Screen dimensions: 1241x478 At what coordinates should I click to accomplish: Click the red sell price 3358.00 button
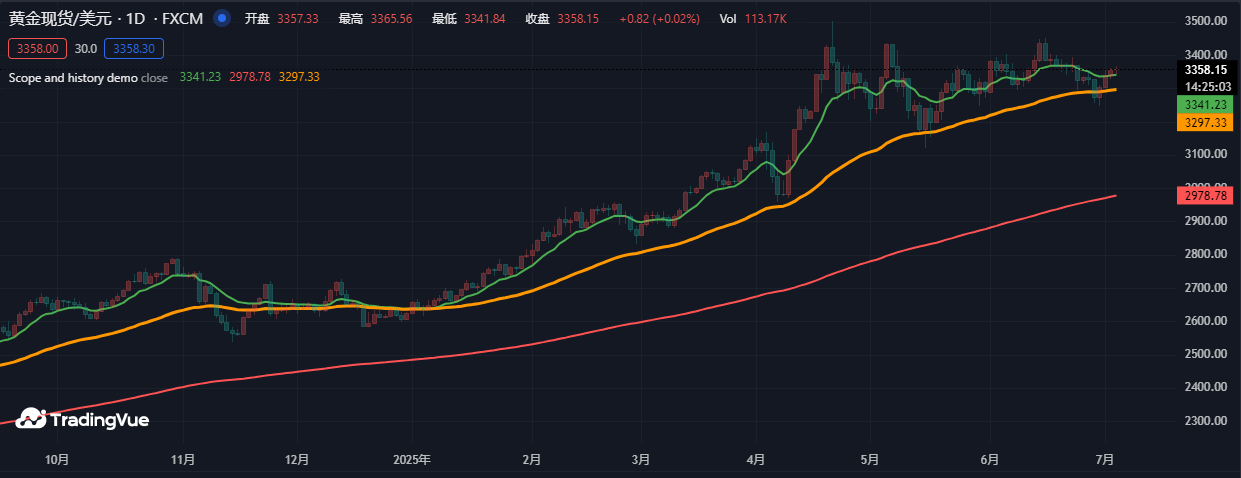pyautogui.click(x=37, y=47)
